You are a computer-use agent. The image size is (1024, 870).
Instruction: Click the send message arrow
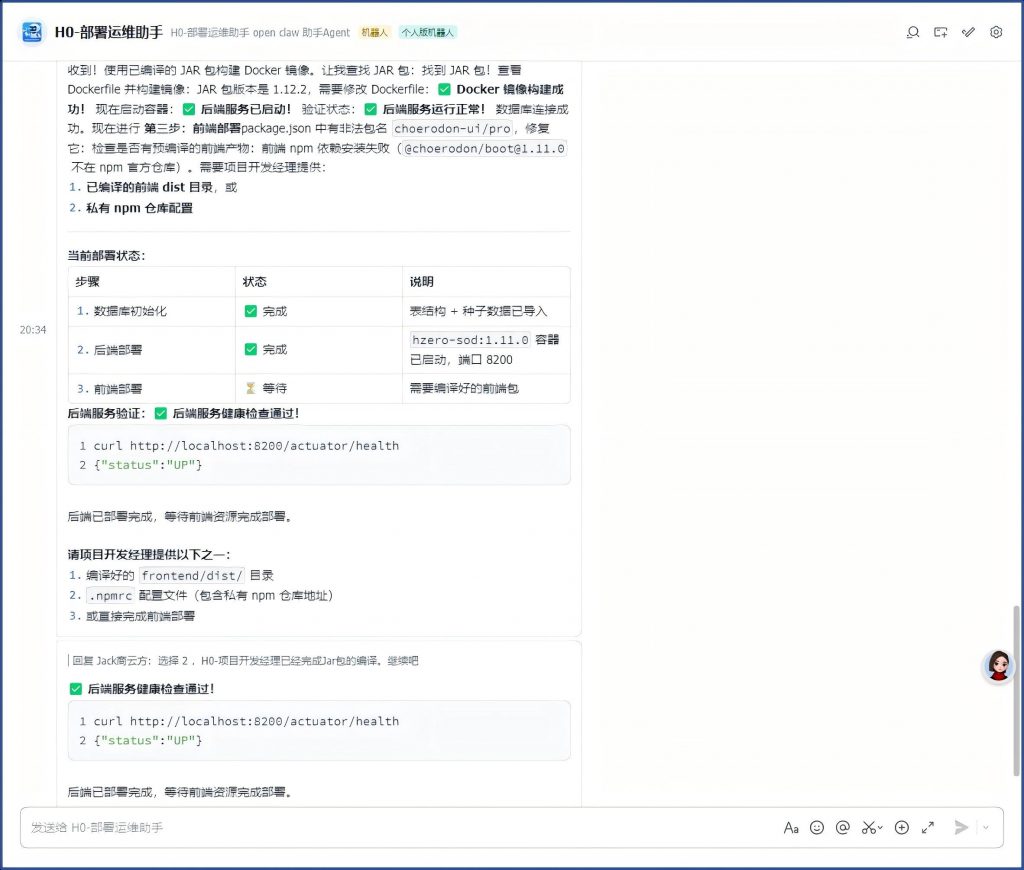pyautogui.click(x=961, y=827)
